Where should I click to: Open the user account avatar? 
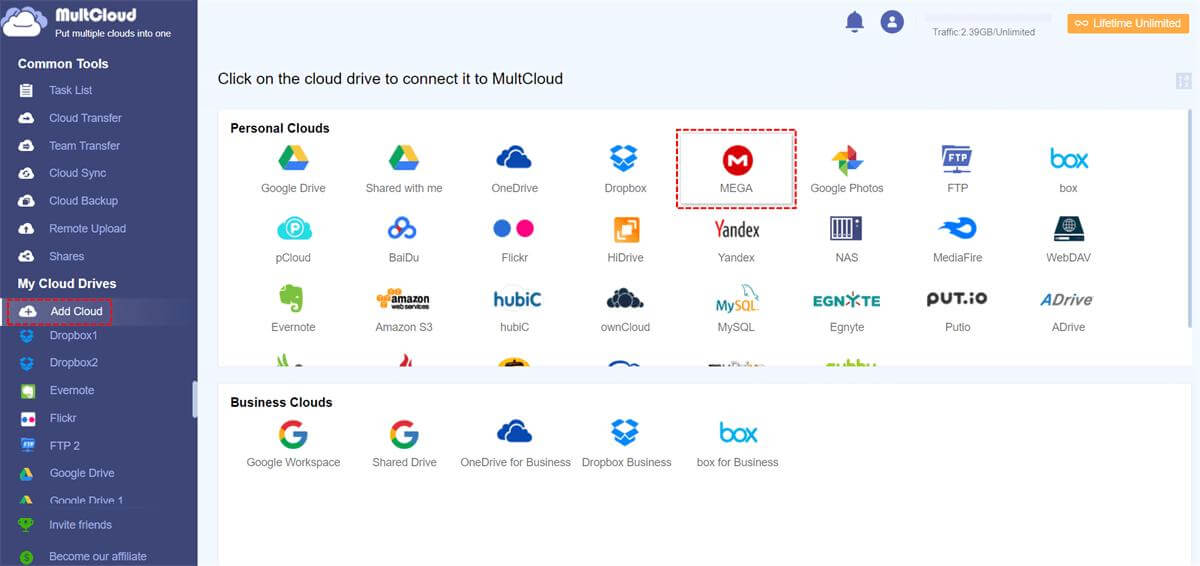pyautogui.click(x=892, y=22)
